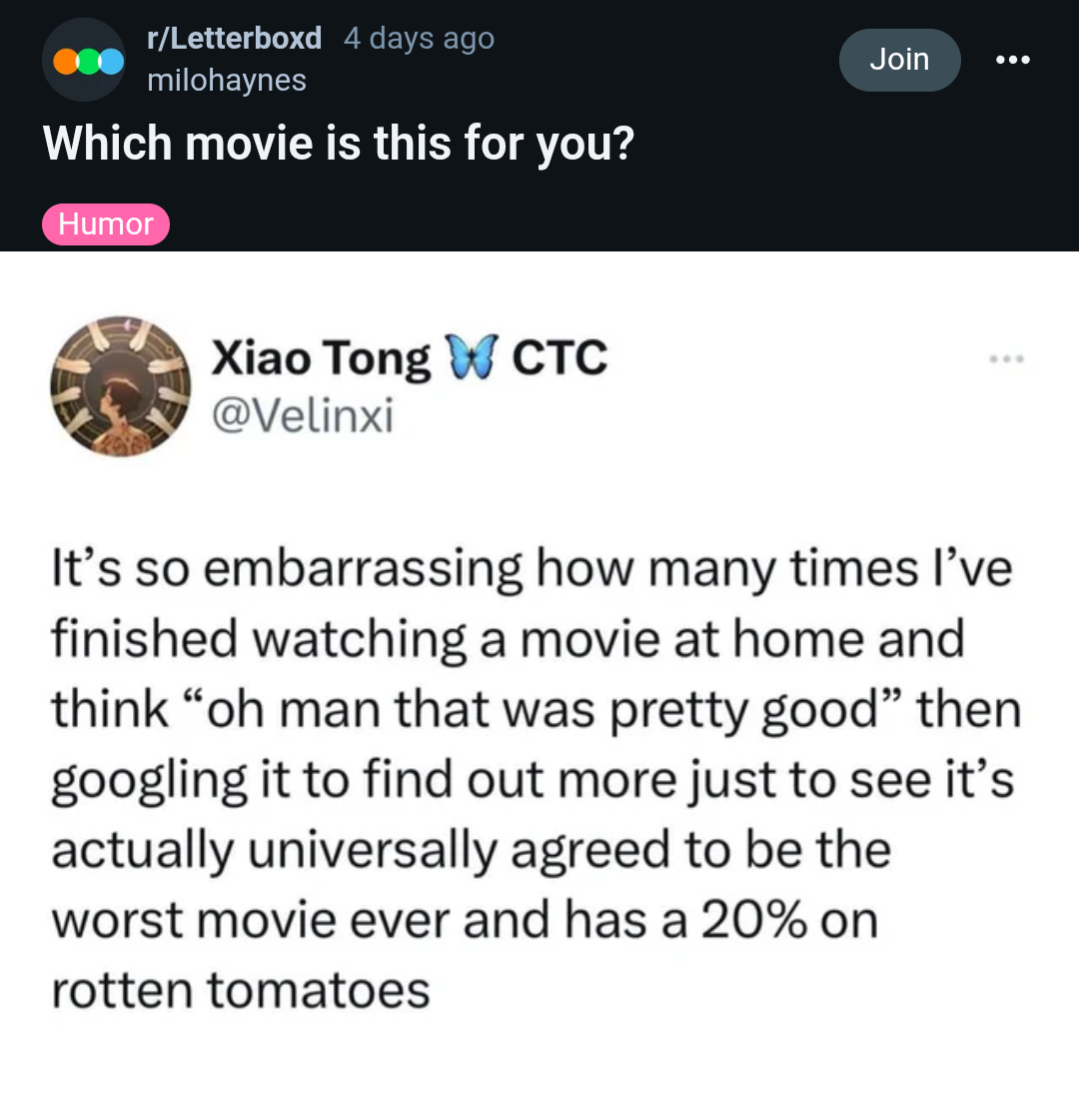Click the "20%" figure in the tweet
Viewport: 1079px width, 1119px height.
[x=756, y=920]
